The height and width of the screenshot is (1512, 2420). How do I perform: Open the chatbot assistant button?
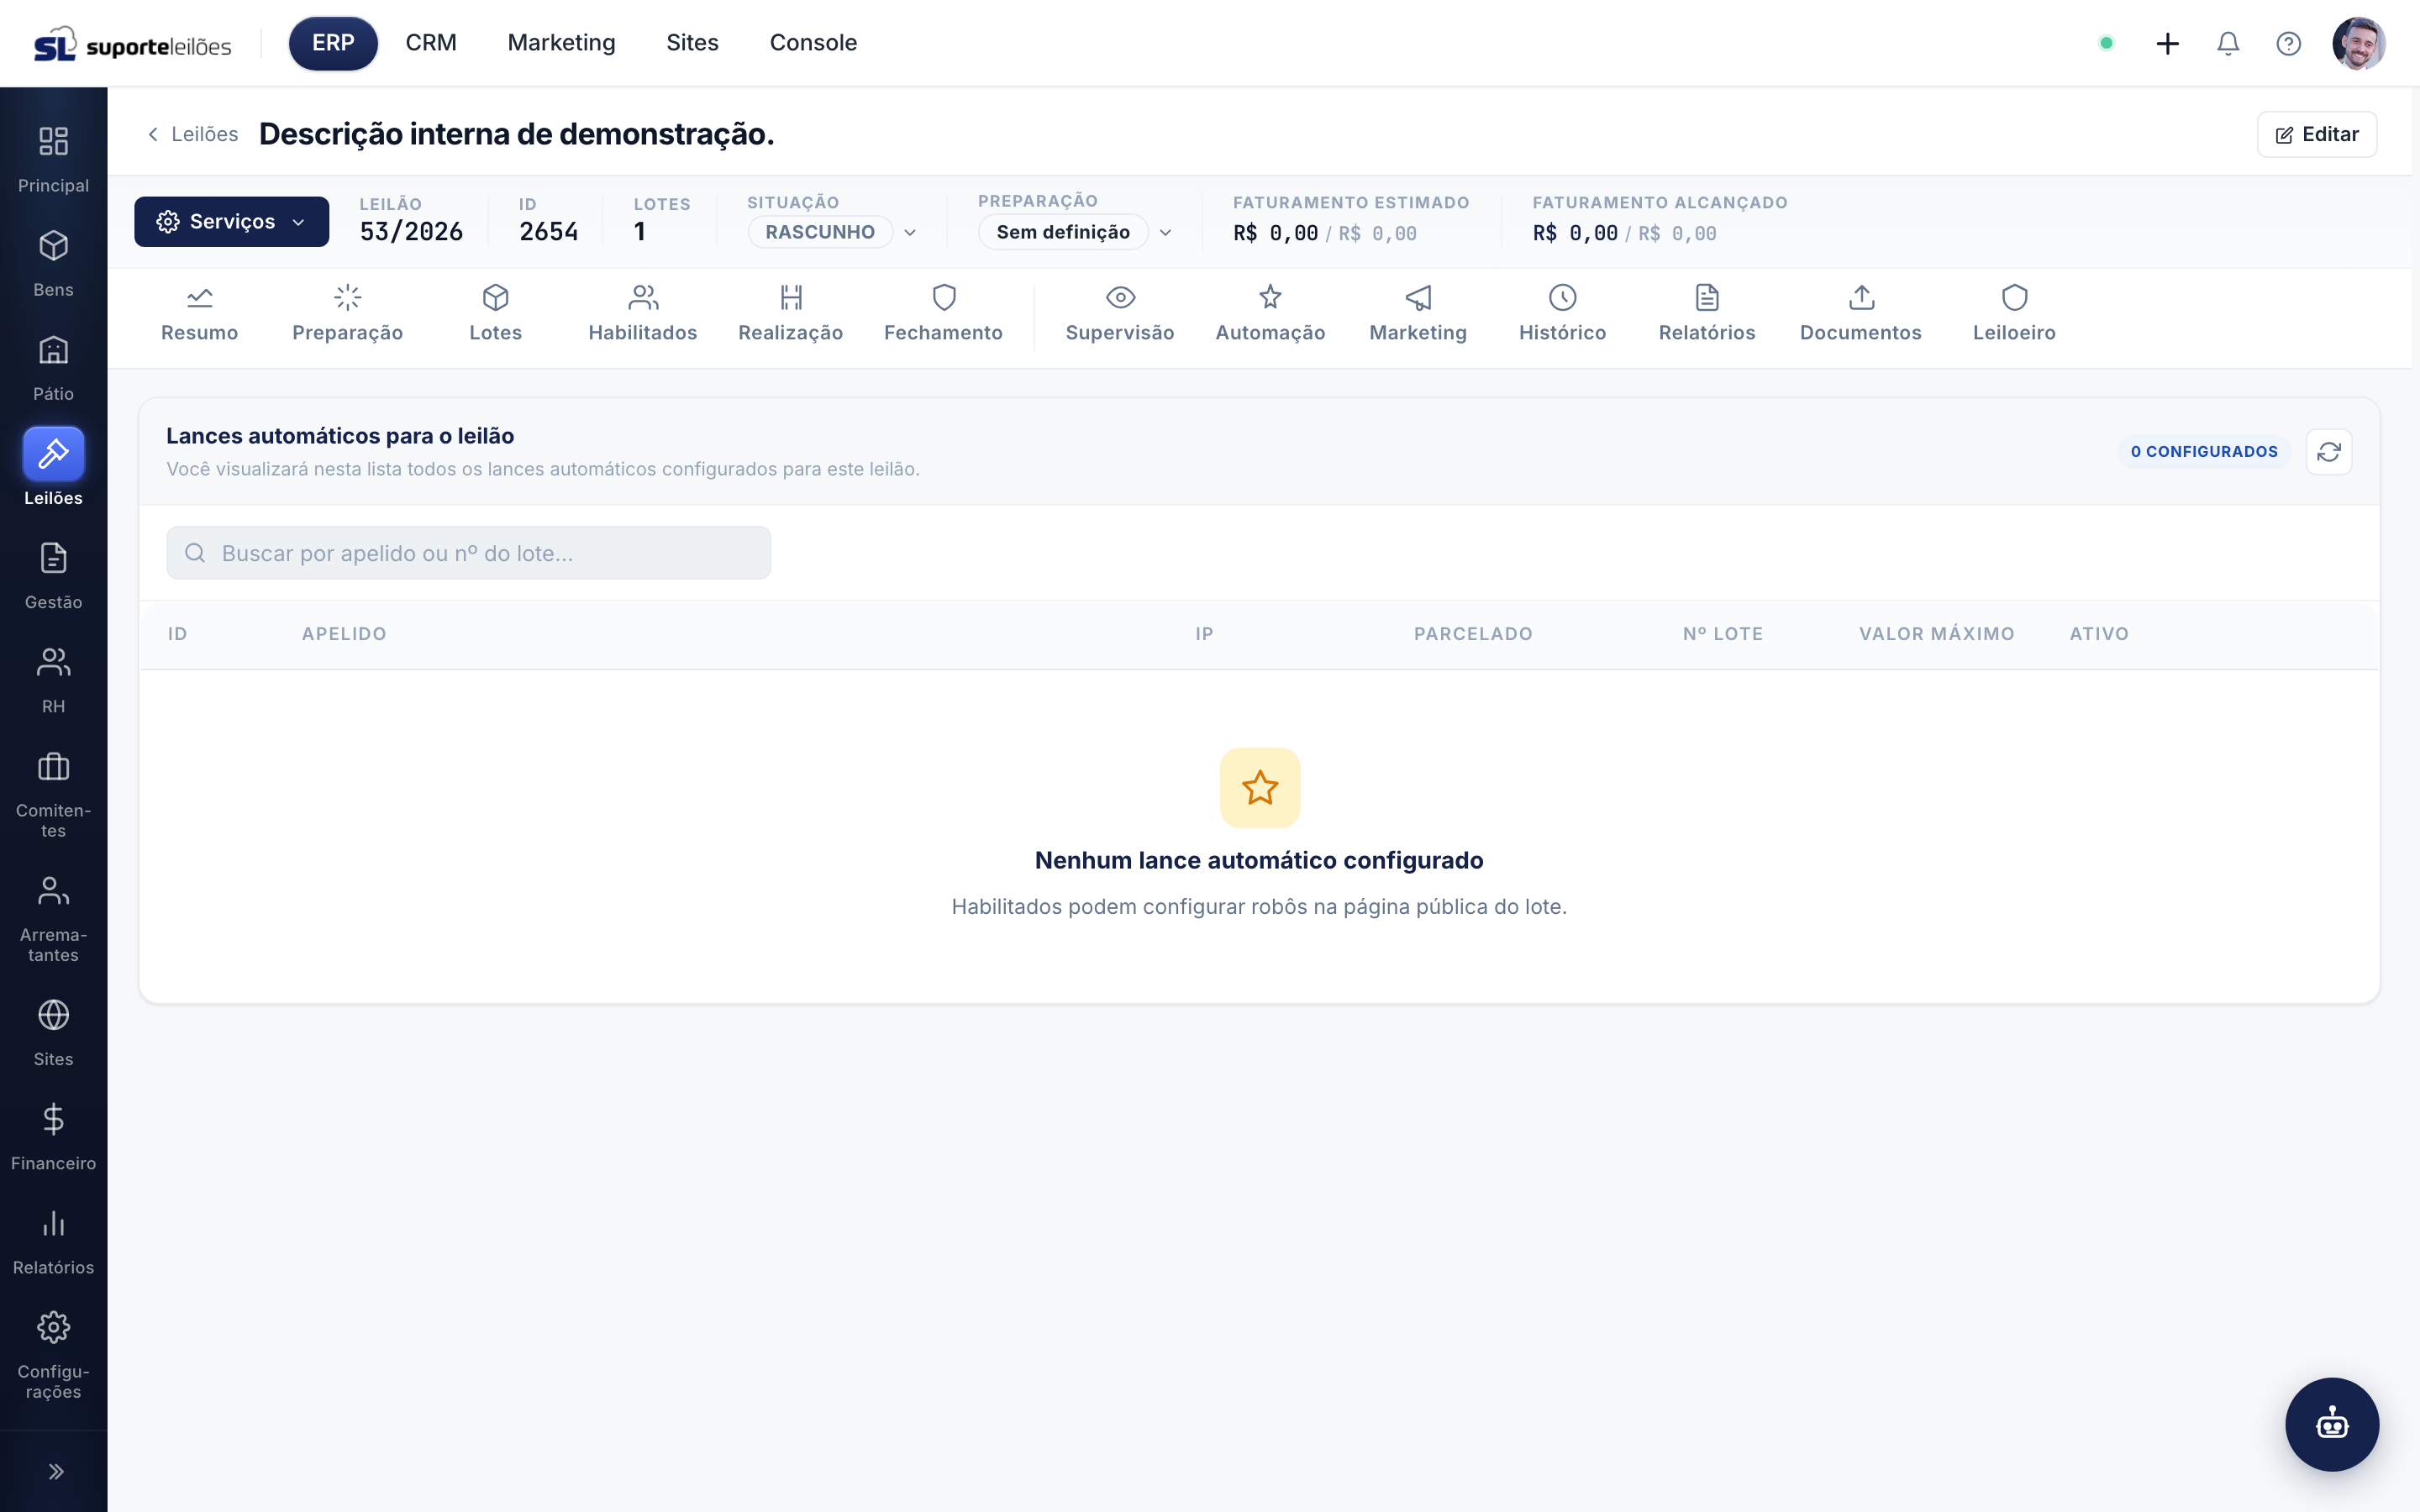[2332, 1424]
